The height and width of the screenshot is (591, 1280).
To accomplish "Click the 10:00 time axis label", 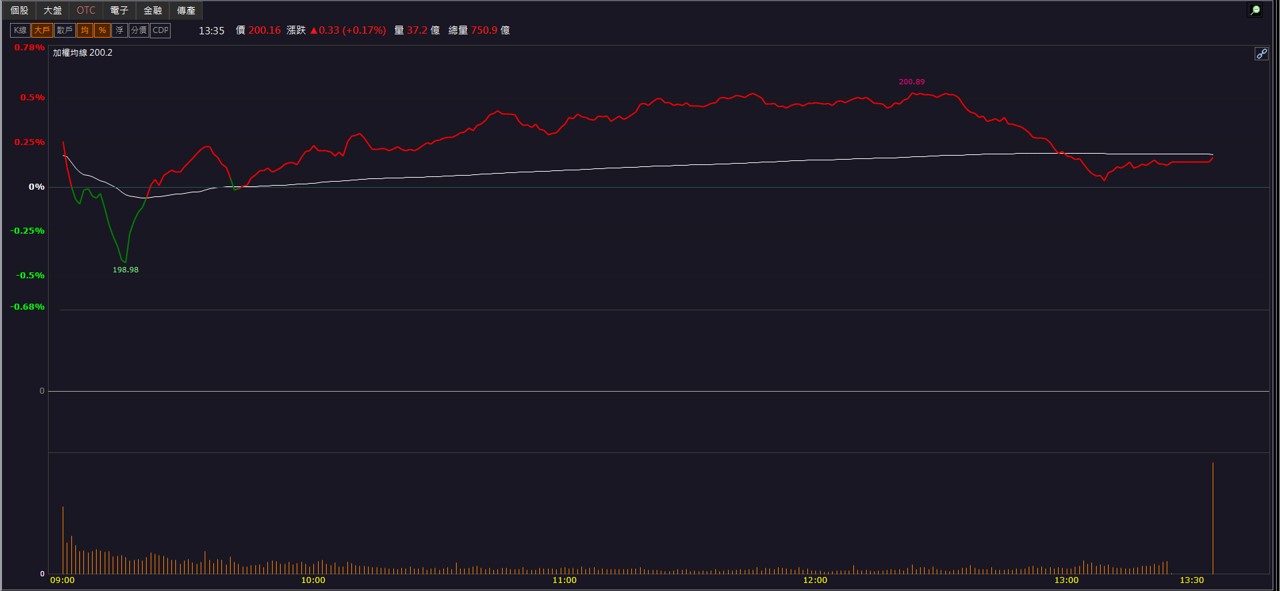I will (313, 580).
